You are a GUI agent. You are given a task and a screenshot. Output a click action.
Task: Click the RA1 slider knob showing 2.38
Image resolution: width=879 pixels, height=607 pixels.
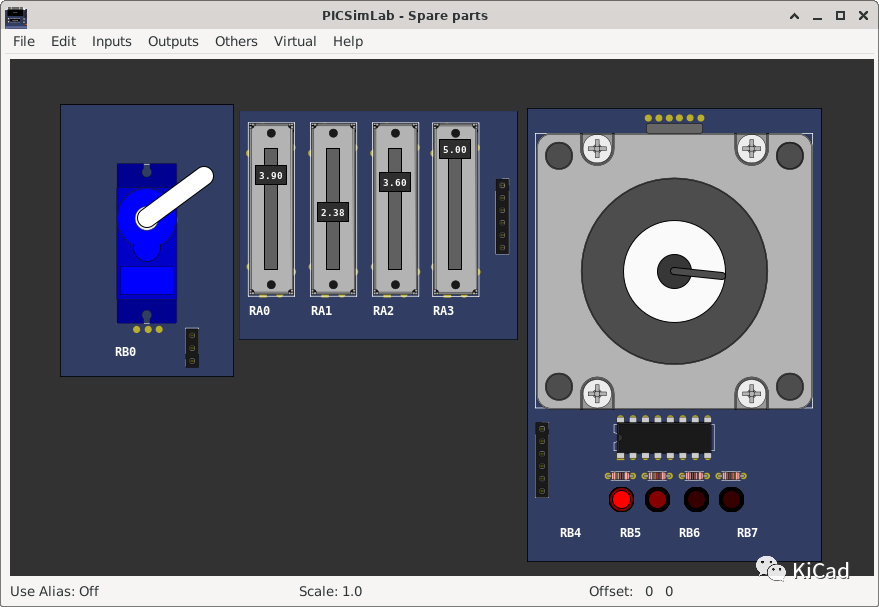click(x=333, y=212)
